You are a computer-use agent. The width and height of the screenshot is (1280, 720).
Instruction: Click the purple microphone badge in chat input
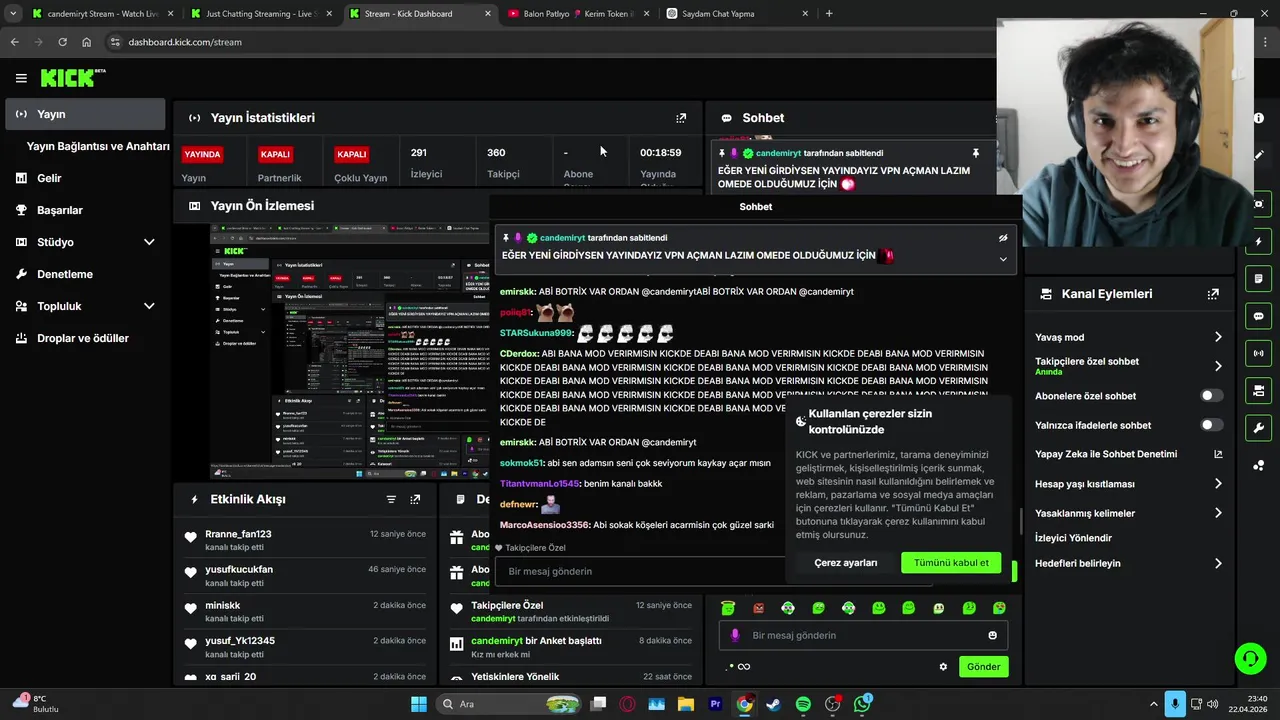click(x=735, y=635)
